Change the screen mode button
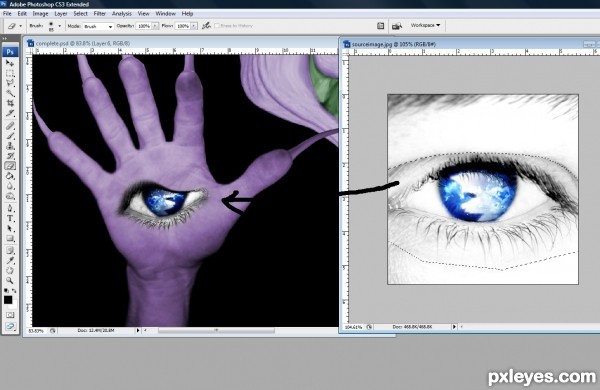The image size is (600, 390). pos(10,326)
